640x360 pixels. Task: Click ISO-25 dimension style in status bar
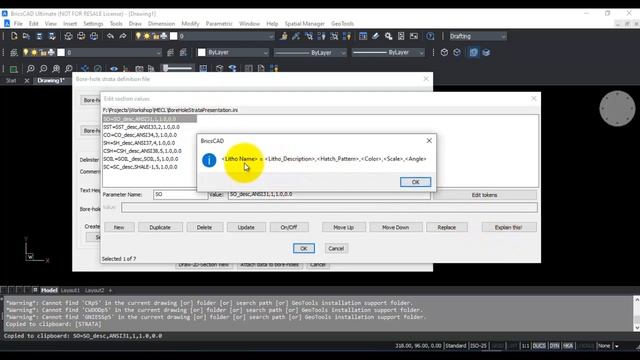pos(478,346)
